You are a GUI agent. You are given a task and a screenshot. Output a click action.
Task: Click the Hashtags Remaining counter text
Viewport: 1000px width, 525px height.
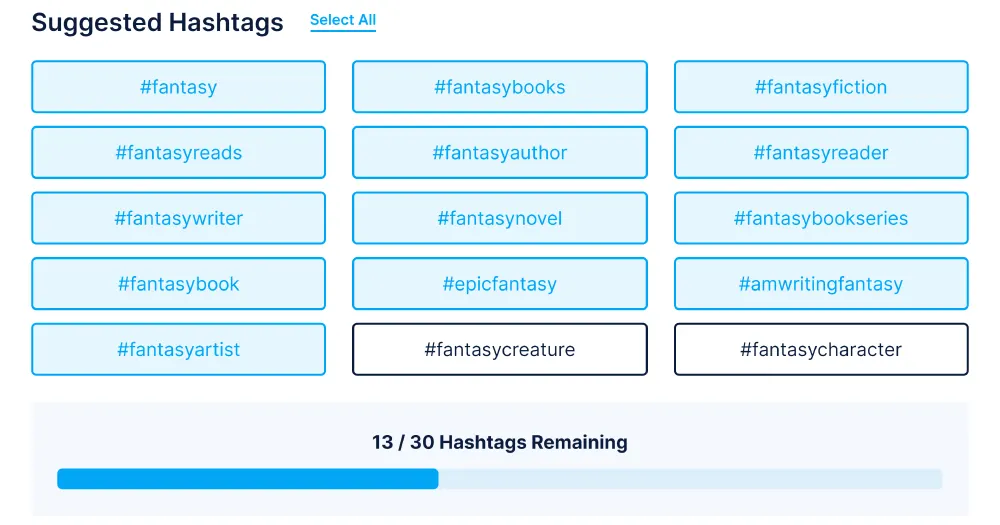(x=500, y=442)
